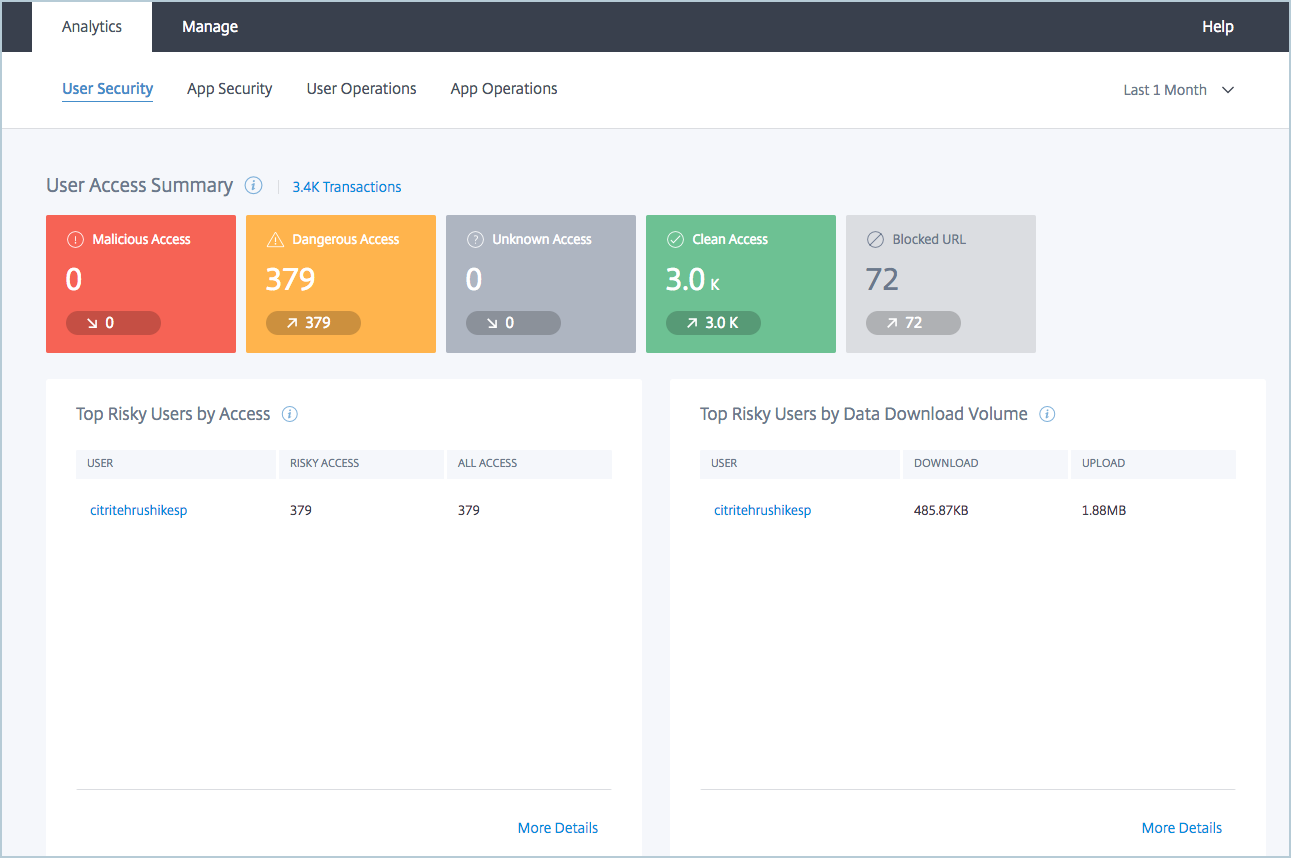Click the Blocked URL prohibited icon

pos(875,240)
